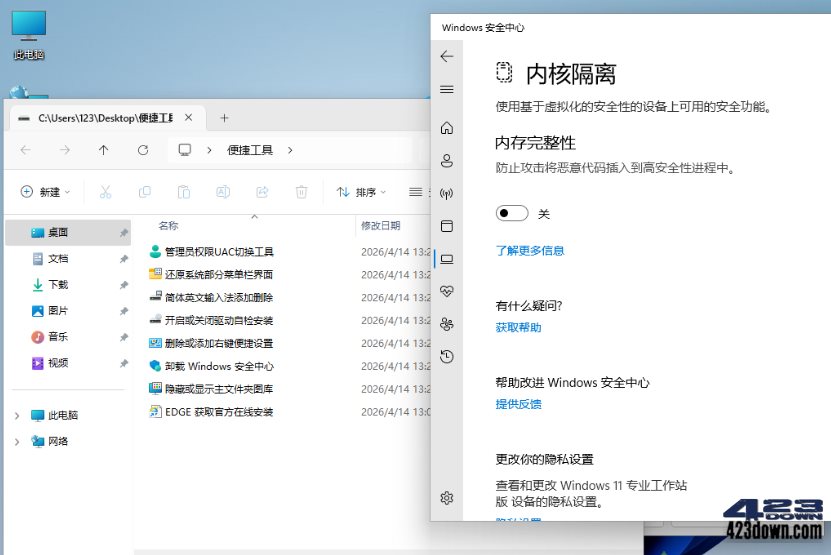
Task: Click the PC icon in address bar
Action: (184, 150)
